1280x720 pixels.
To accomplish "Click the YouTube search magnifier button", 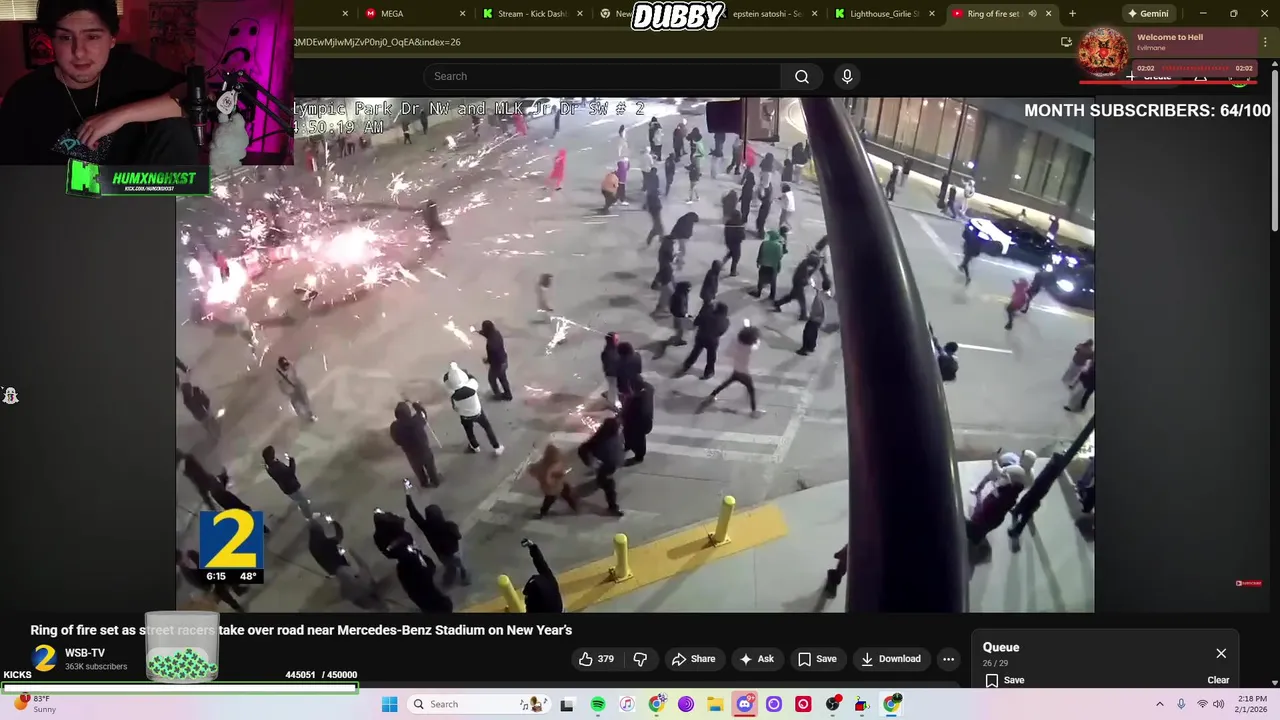I will click(802, 76).
